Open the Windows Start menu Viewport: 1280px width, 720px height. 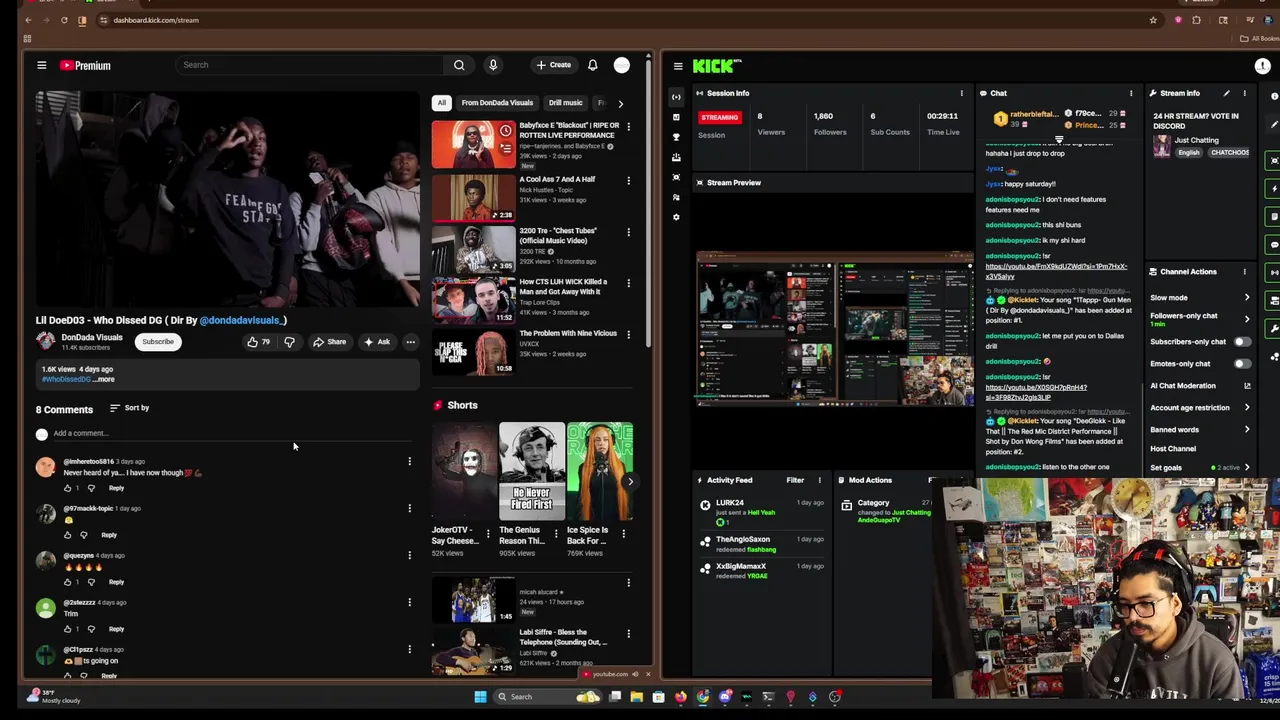pyautogui.click(x=480, y=697)
